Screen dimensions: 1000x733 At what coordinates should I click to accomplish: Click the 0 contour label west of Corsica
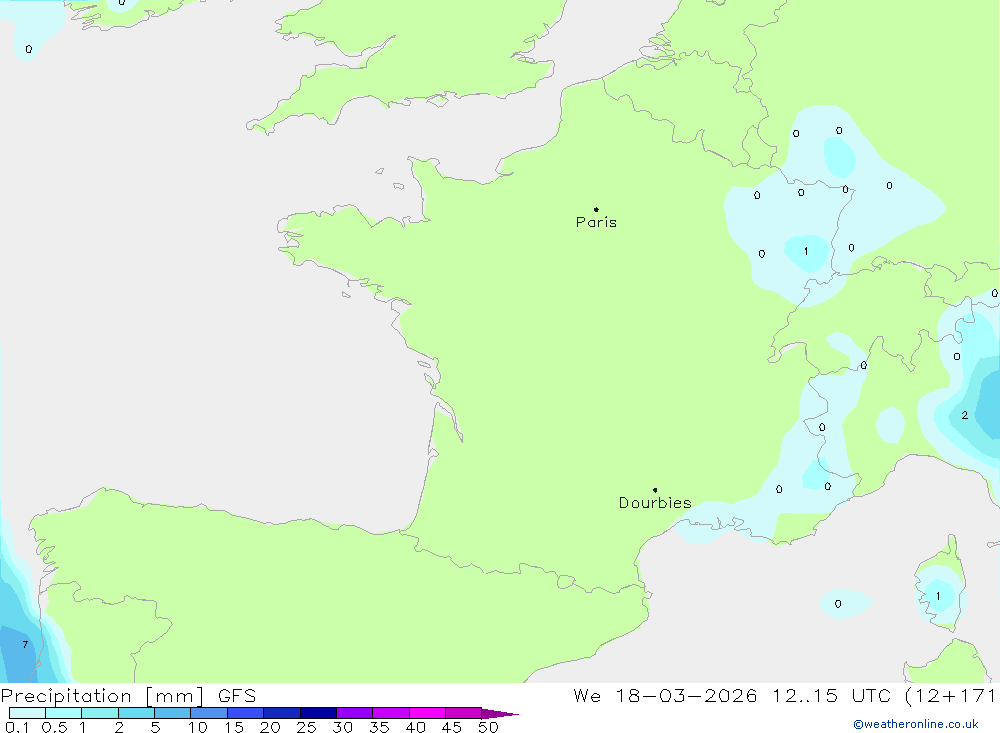click(838, 604)
